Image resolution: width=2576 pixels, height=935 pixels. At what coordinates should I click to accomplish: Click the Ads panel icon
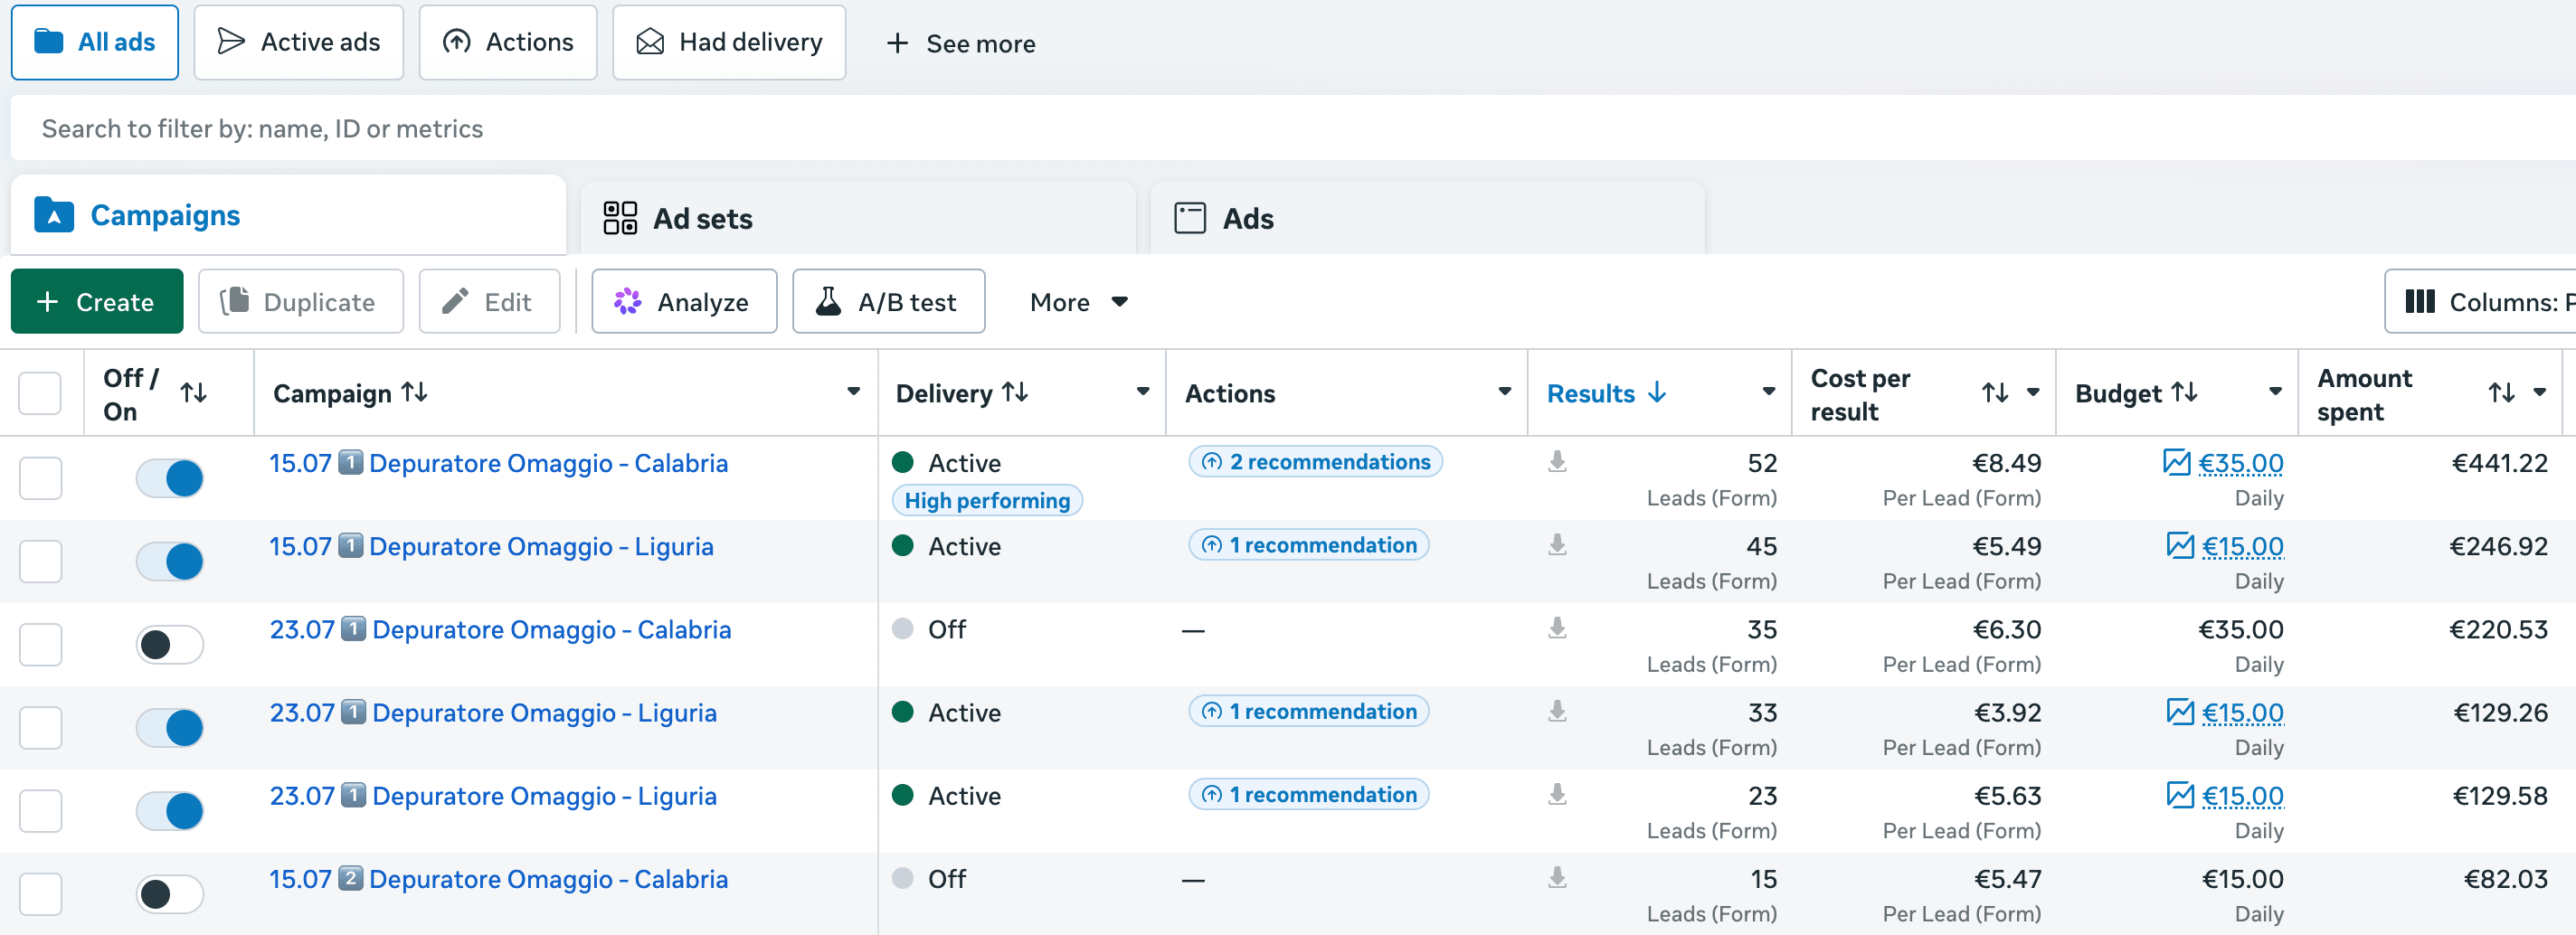[x=1190, y=218]
